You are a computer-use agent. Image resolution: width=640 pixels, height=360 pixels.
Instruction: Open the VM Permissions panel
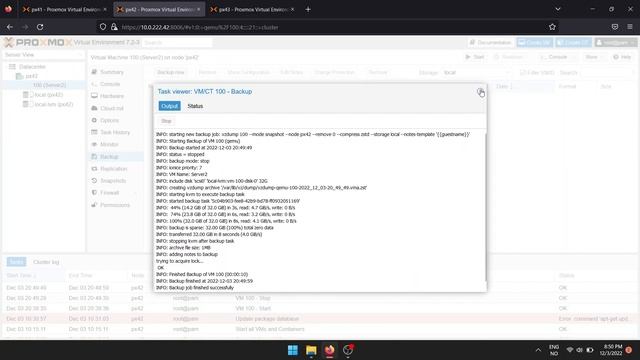115,205
